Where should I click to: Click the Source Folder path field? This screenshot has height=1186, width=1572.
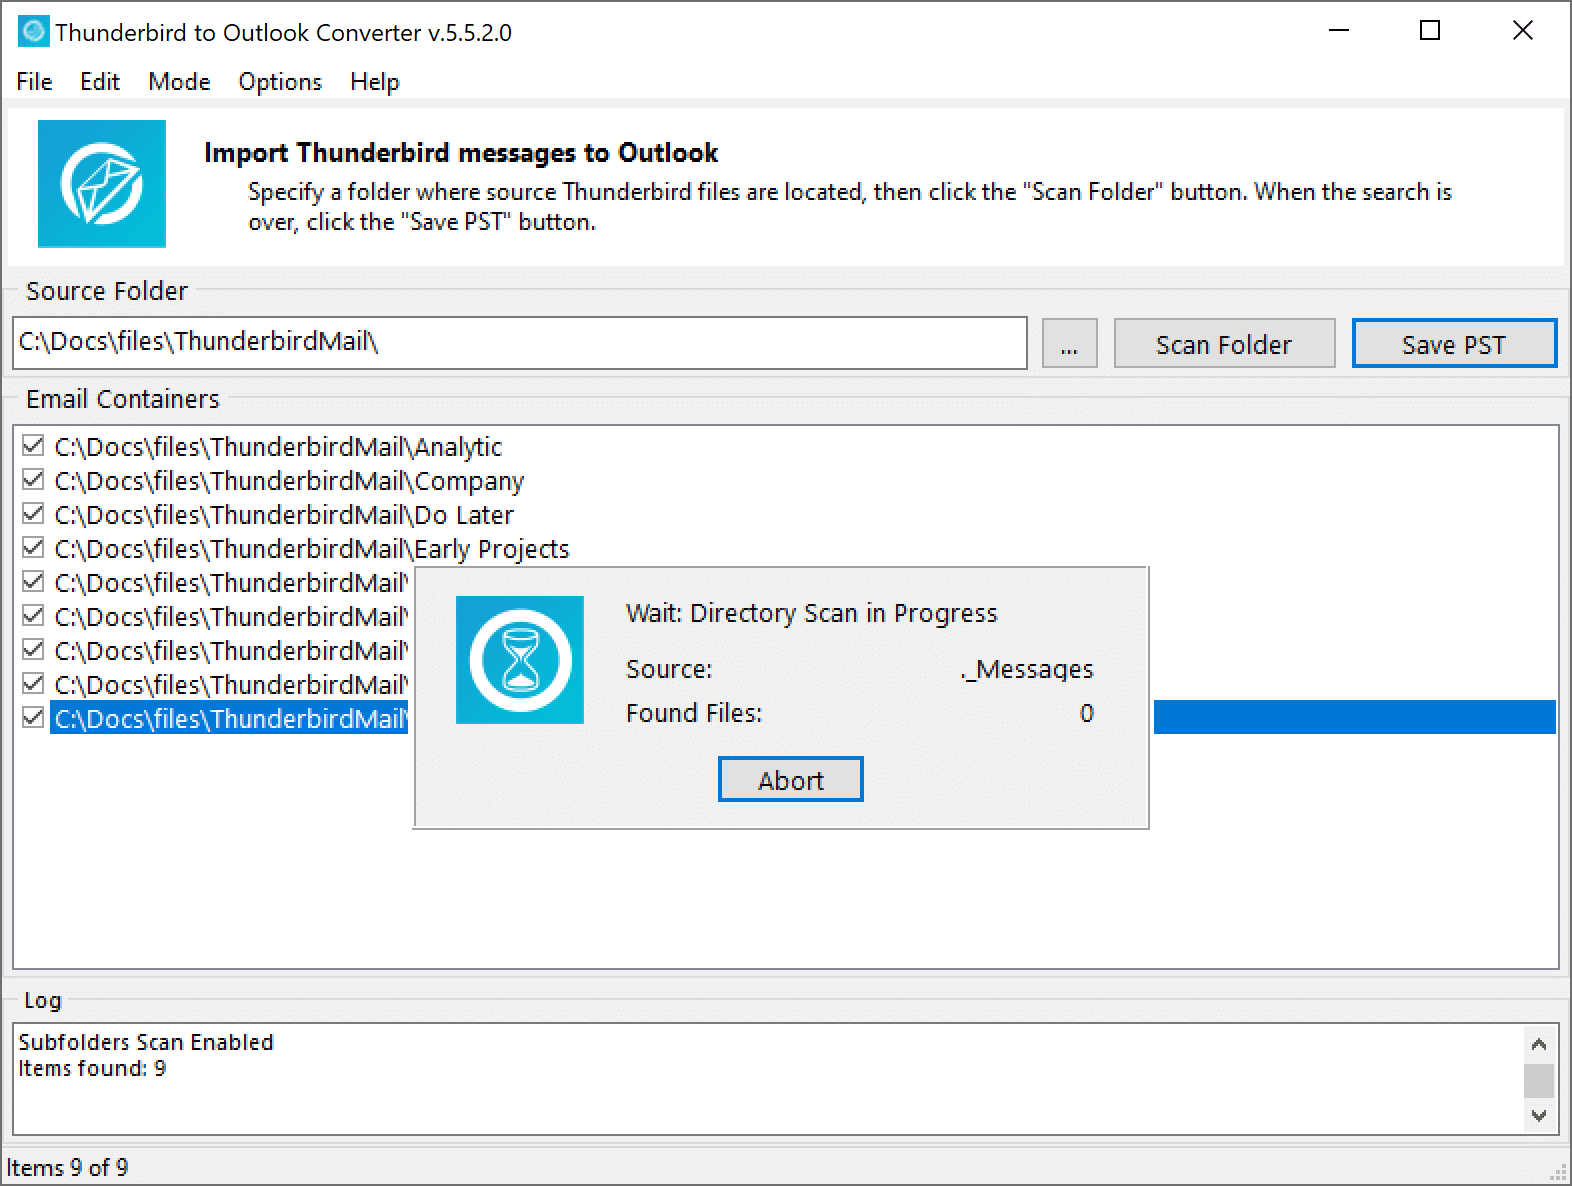click(x=520, y=343)
